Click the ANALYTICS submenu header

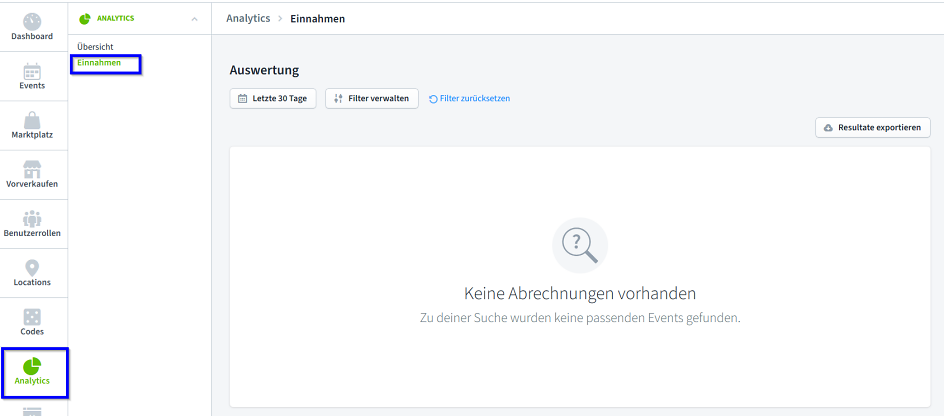click(139, 19)
